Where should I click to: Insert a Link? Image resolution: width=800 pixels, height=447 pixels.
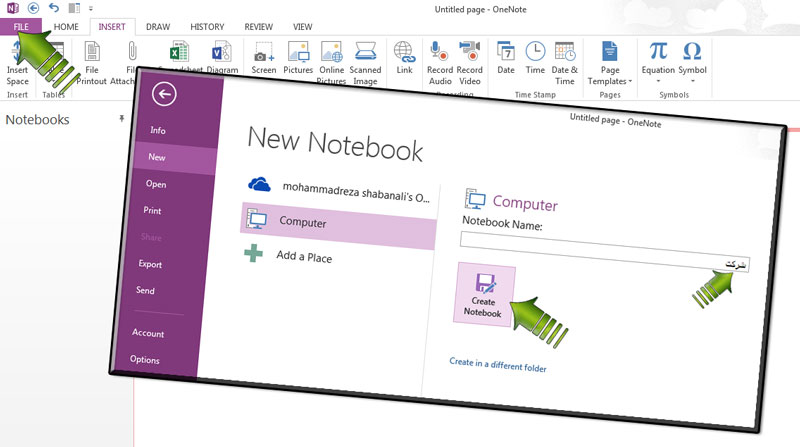(404, 58)
